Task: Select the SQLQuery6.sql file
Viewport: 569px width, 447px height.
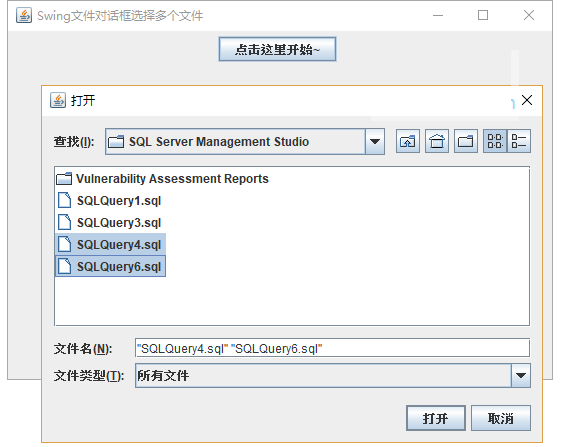Action: 110,266
